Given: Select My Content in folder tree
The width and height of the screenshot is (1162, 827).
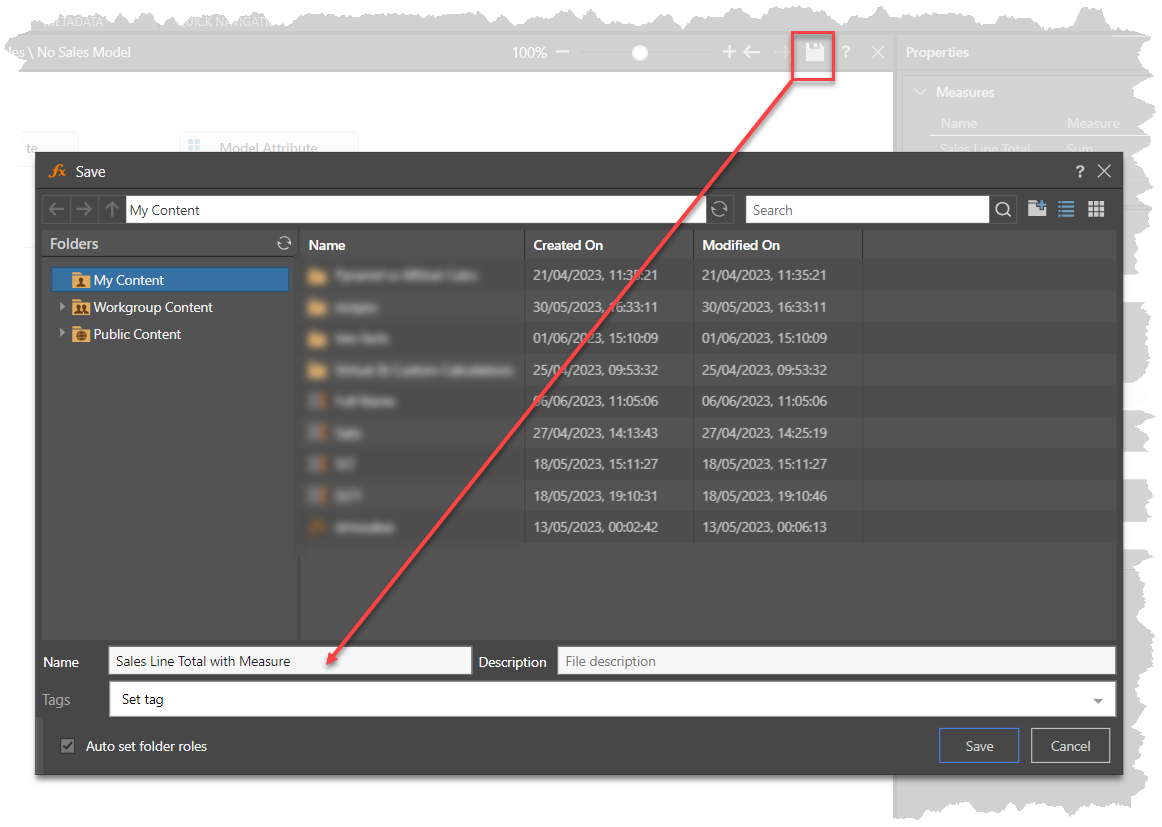Looking at the screenshot, I should click(128, 280).
